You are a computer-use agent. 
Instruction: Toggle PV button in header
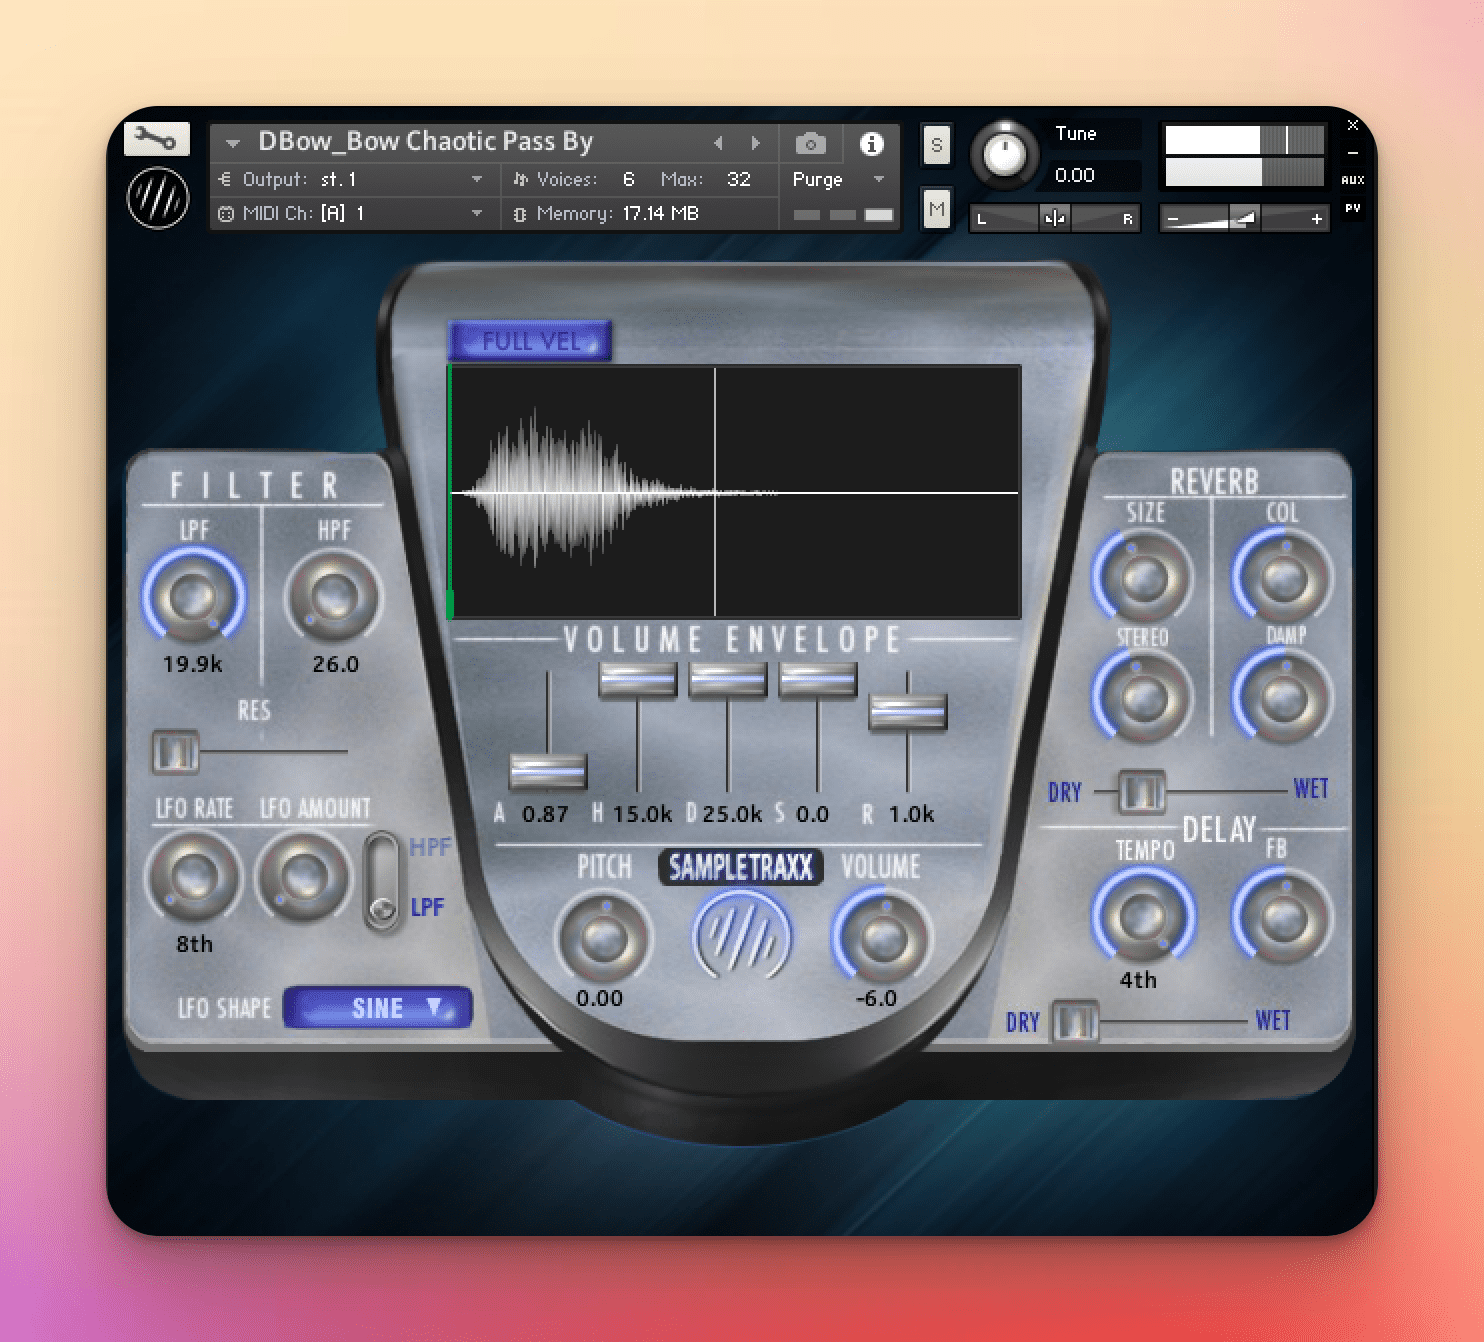(1353, 208)
